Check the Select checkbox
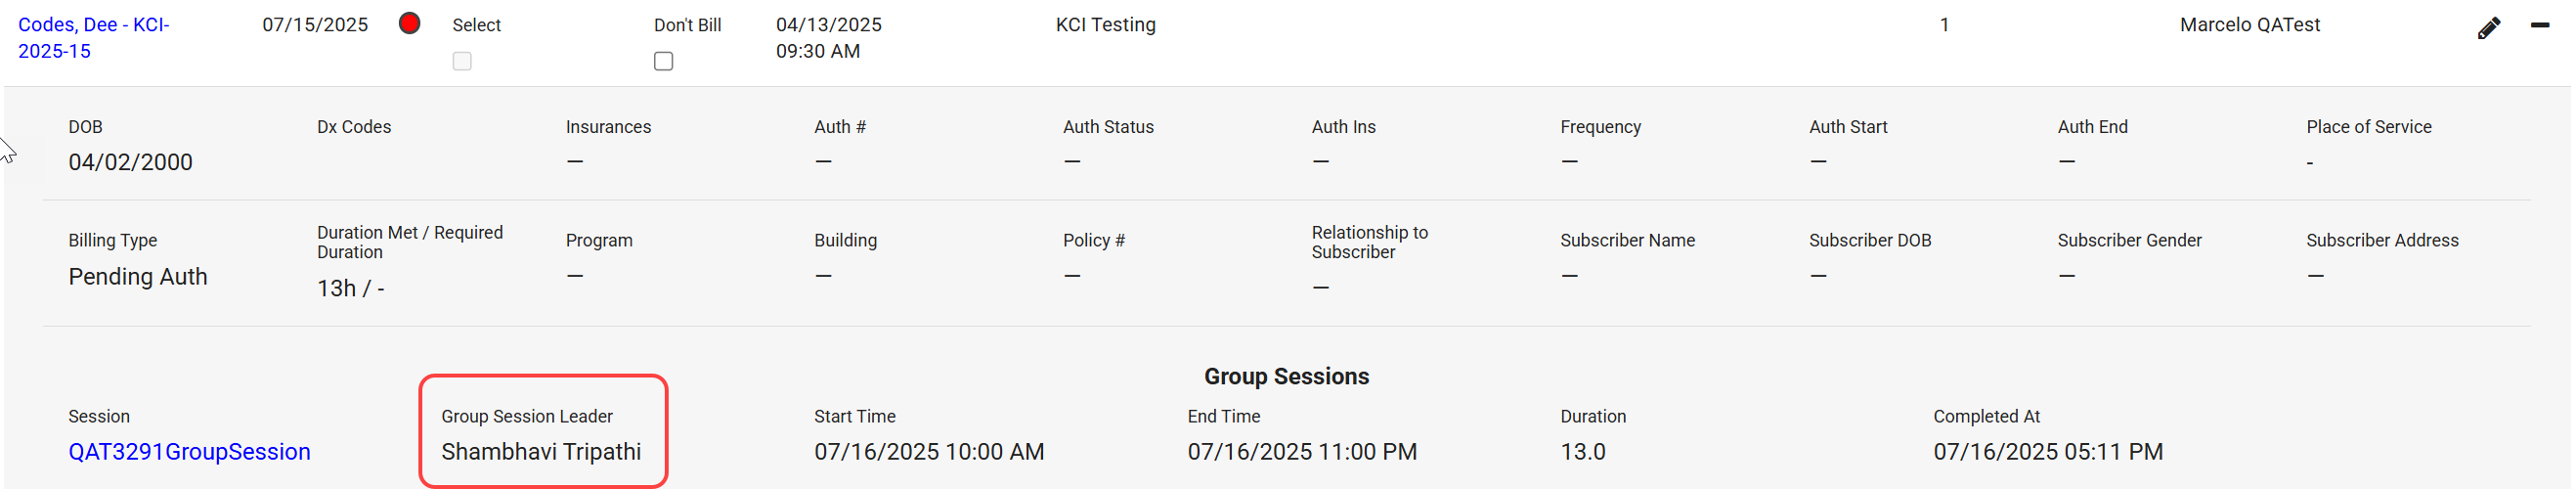The width and height of the screenshot is (2576, 489). click(x=462, y=61)
